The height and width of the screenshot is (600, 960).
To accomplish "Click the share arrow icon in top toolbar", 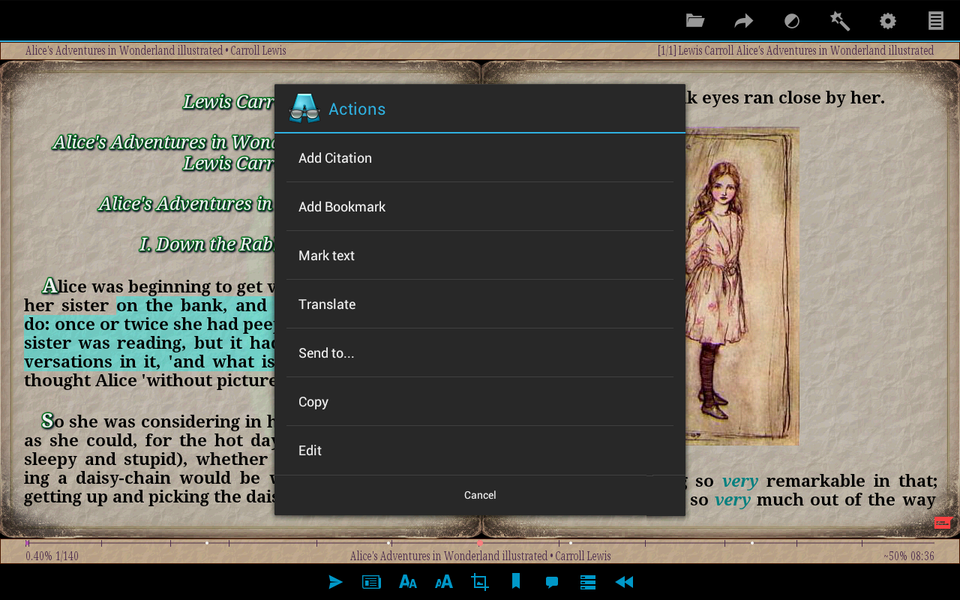I will pyautogui.click(x=742, y=20).
